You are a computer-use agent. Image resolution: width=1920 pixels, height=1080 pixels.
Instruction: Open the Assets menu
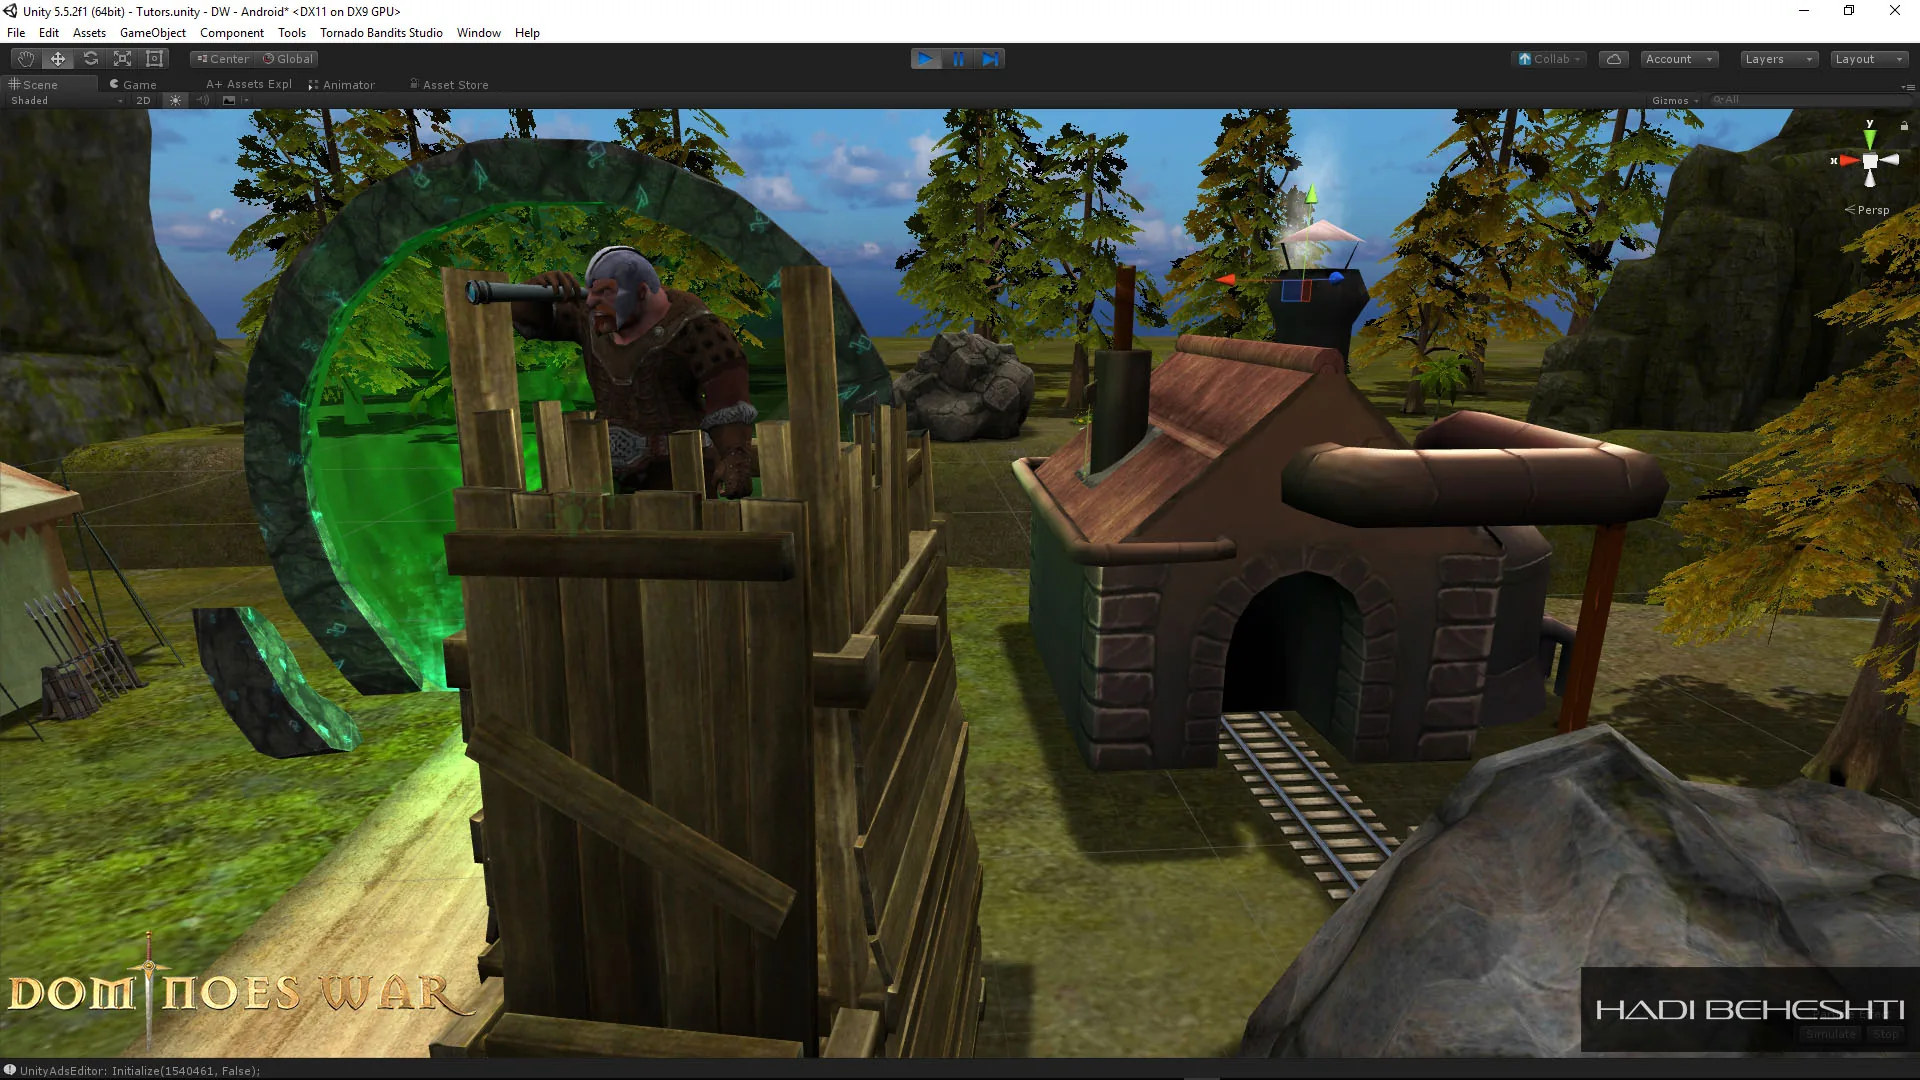[x=89, y=33]
